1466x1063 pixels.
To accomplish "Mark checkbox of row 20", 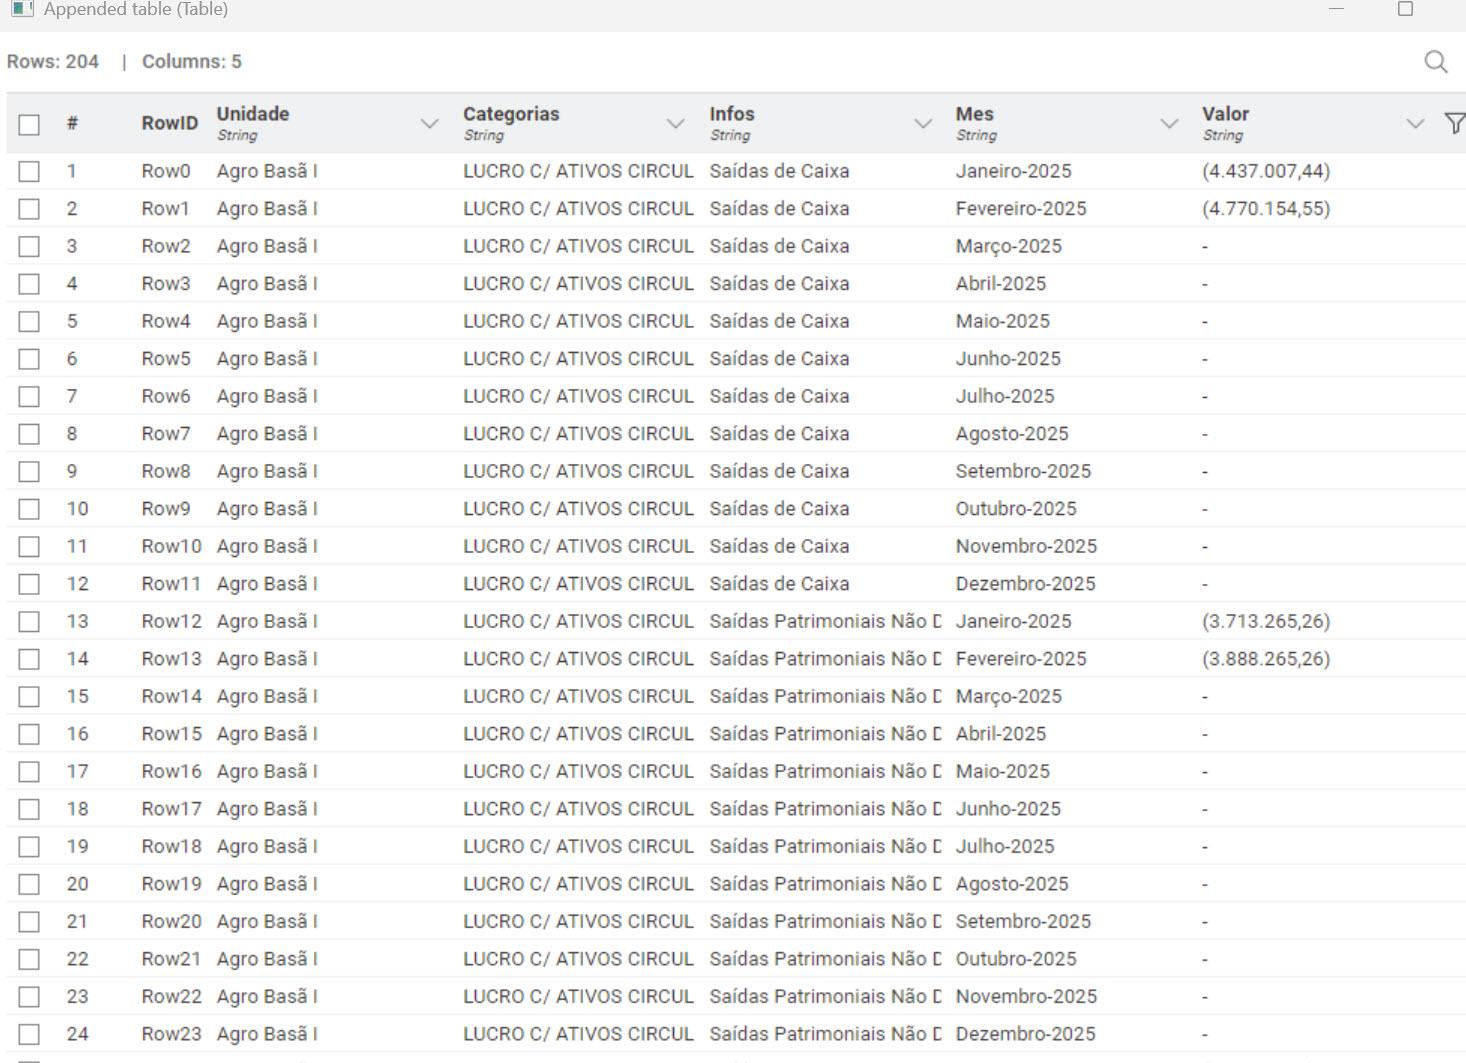I will click(x=29, y=884).
